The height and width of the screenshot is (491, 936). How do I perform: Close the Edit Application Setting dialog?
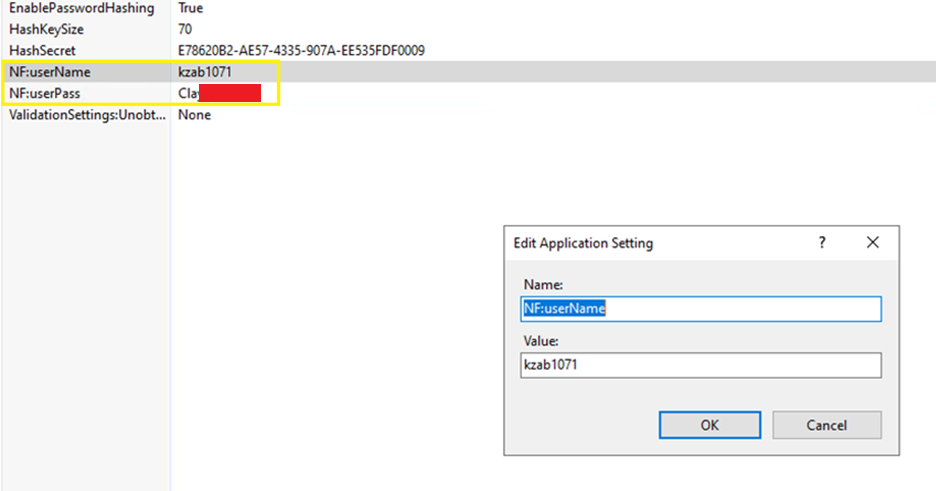[x=872, y=243]
